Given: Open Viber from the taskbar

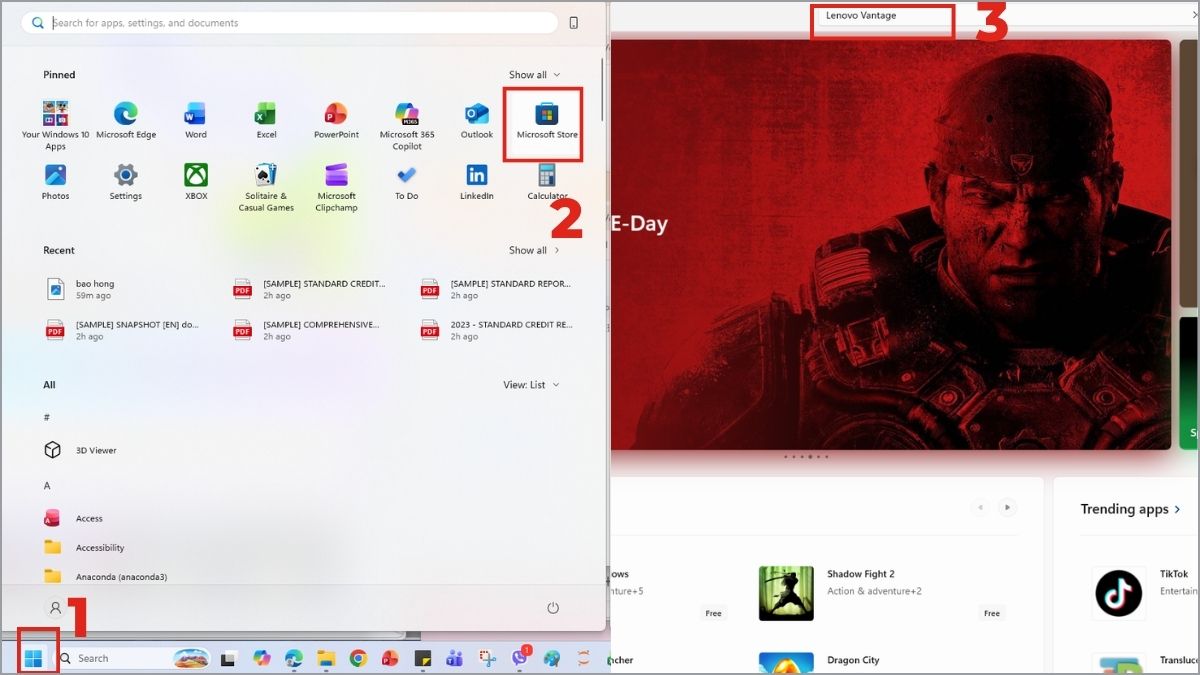Looking at the screenshot, I should (520, 658).
